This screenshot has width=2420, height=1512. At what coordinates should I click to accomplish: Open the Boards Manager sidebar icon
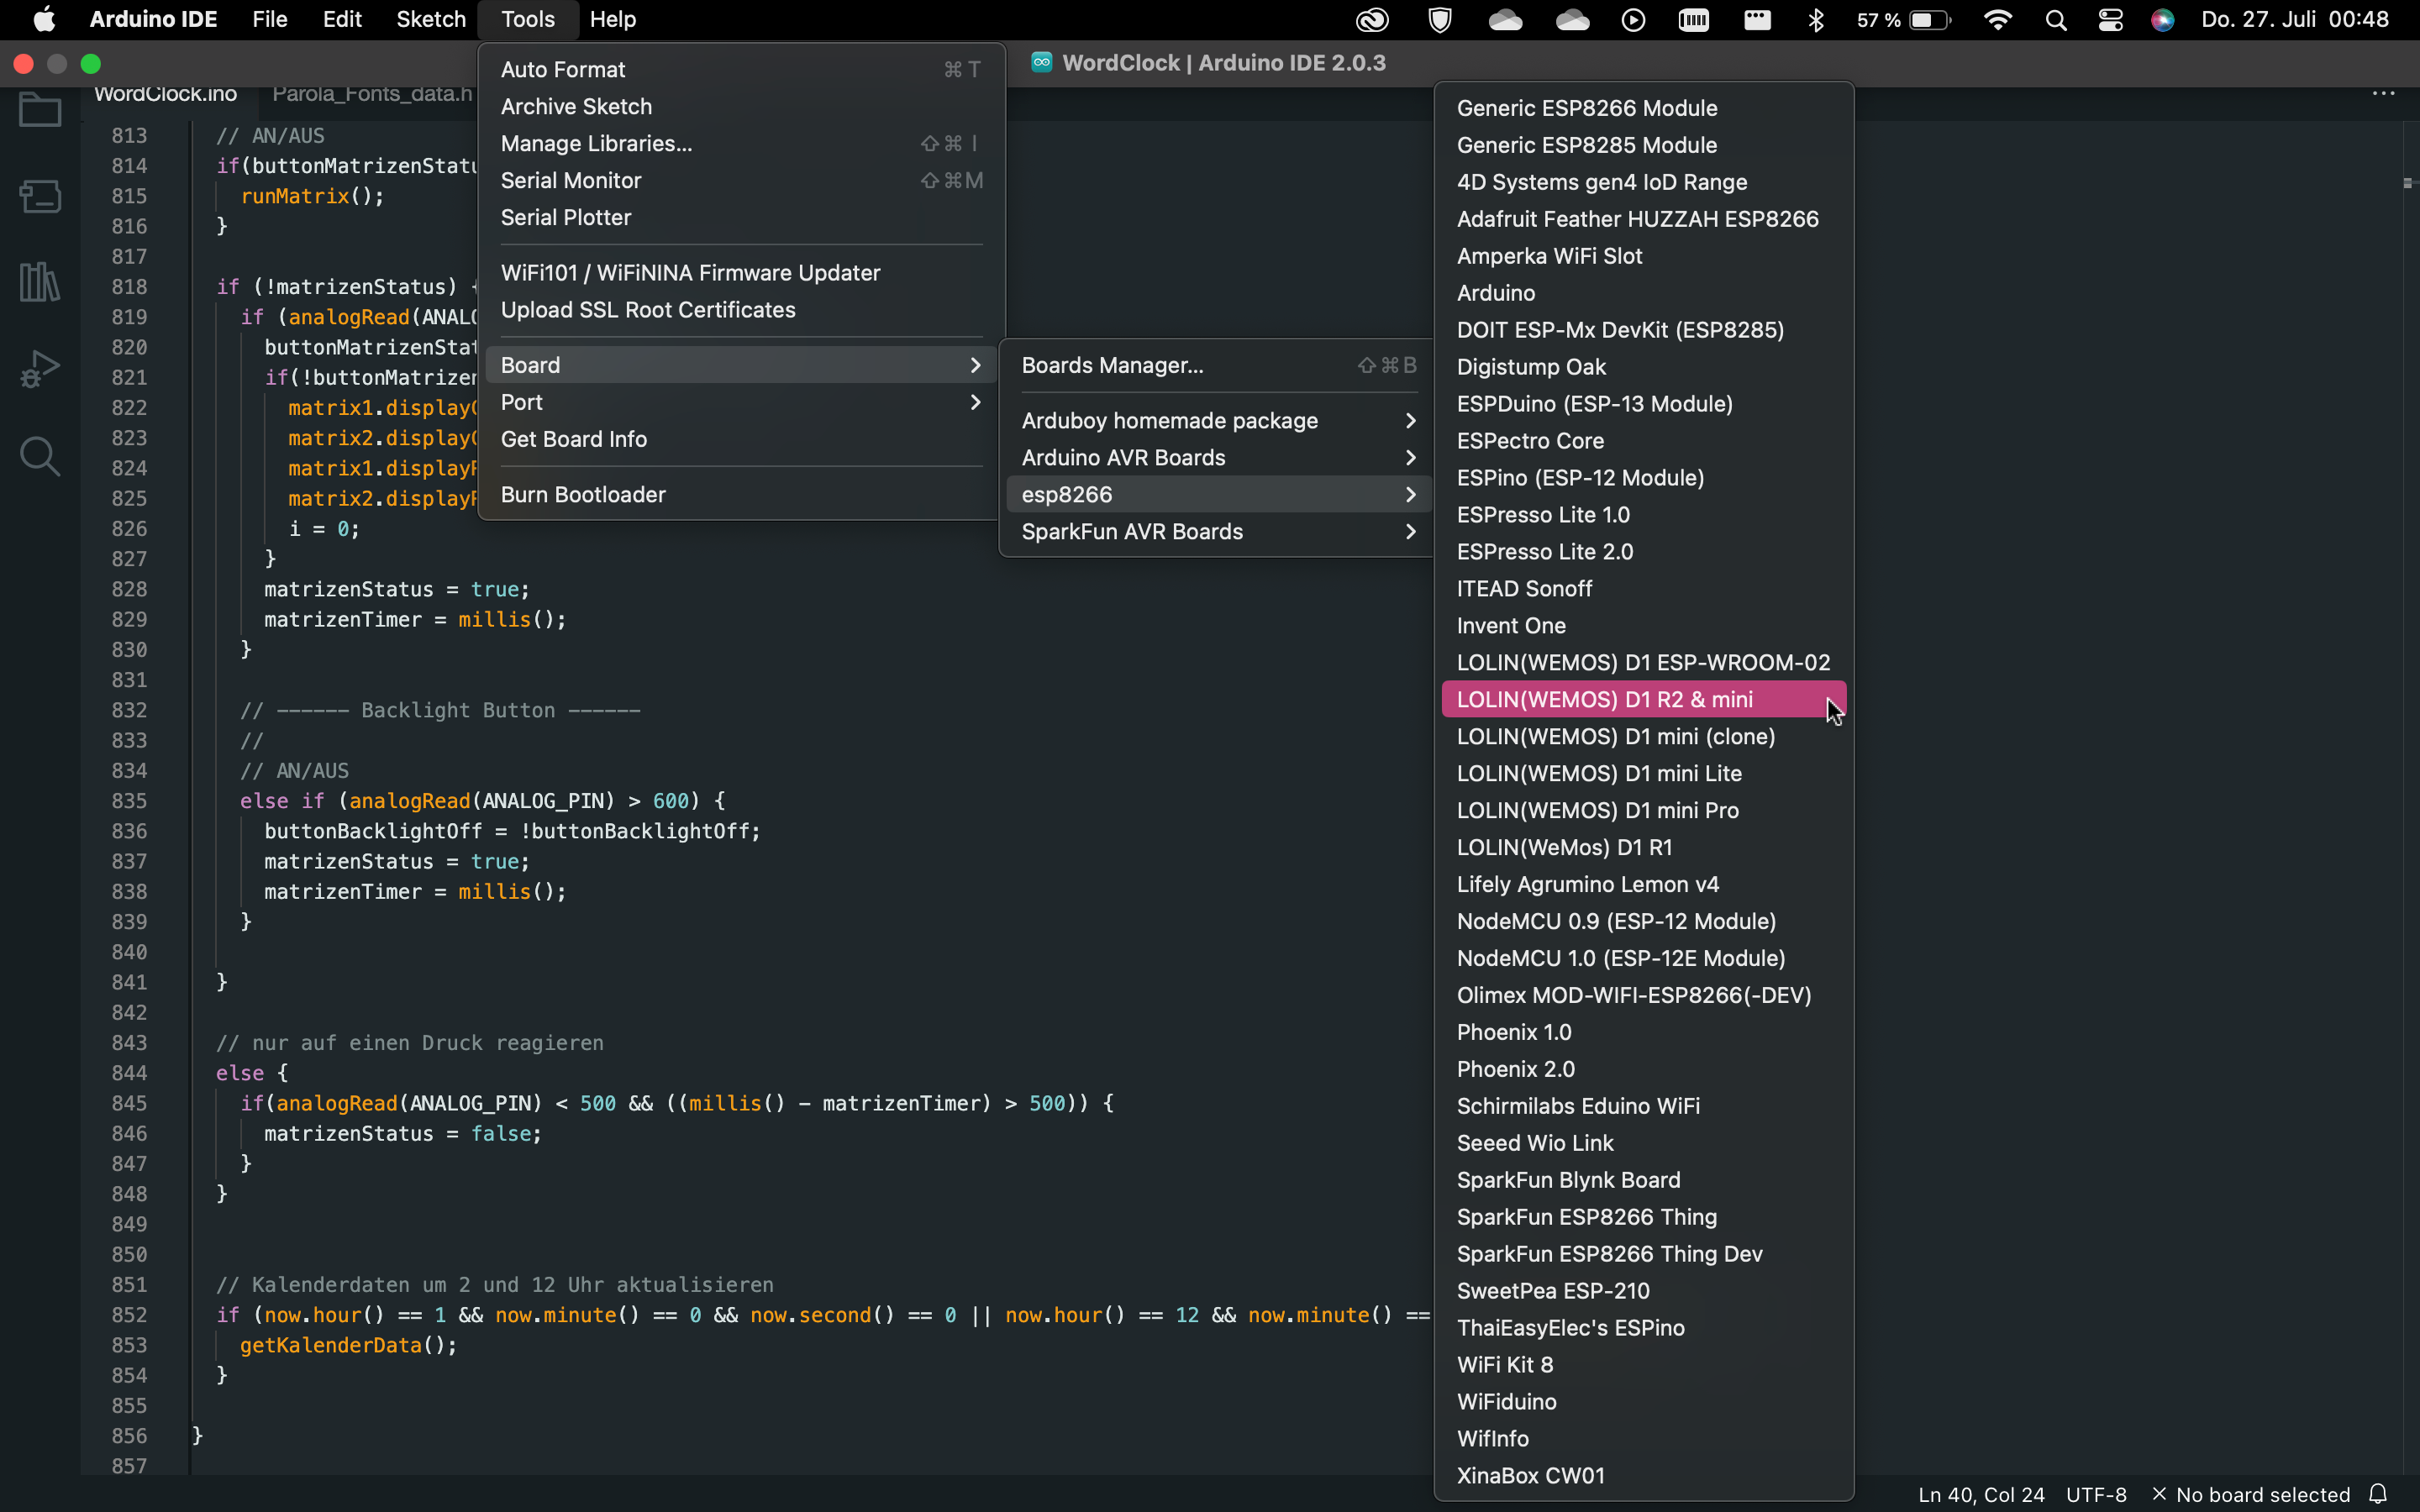40,196
